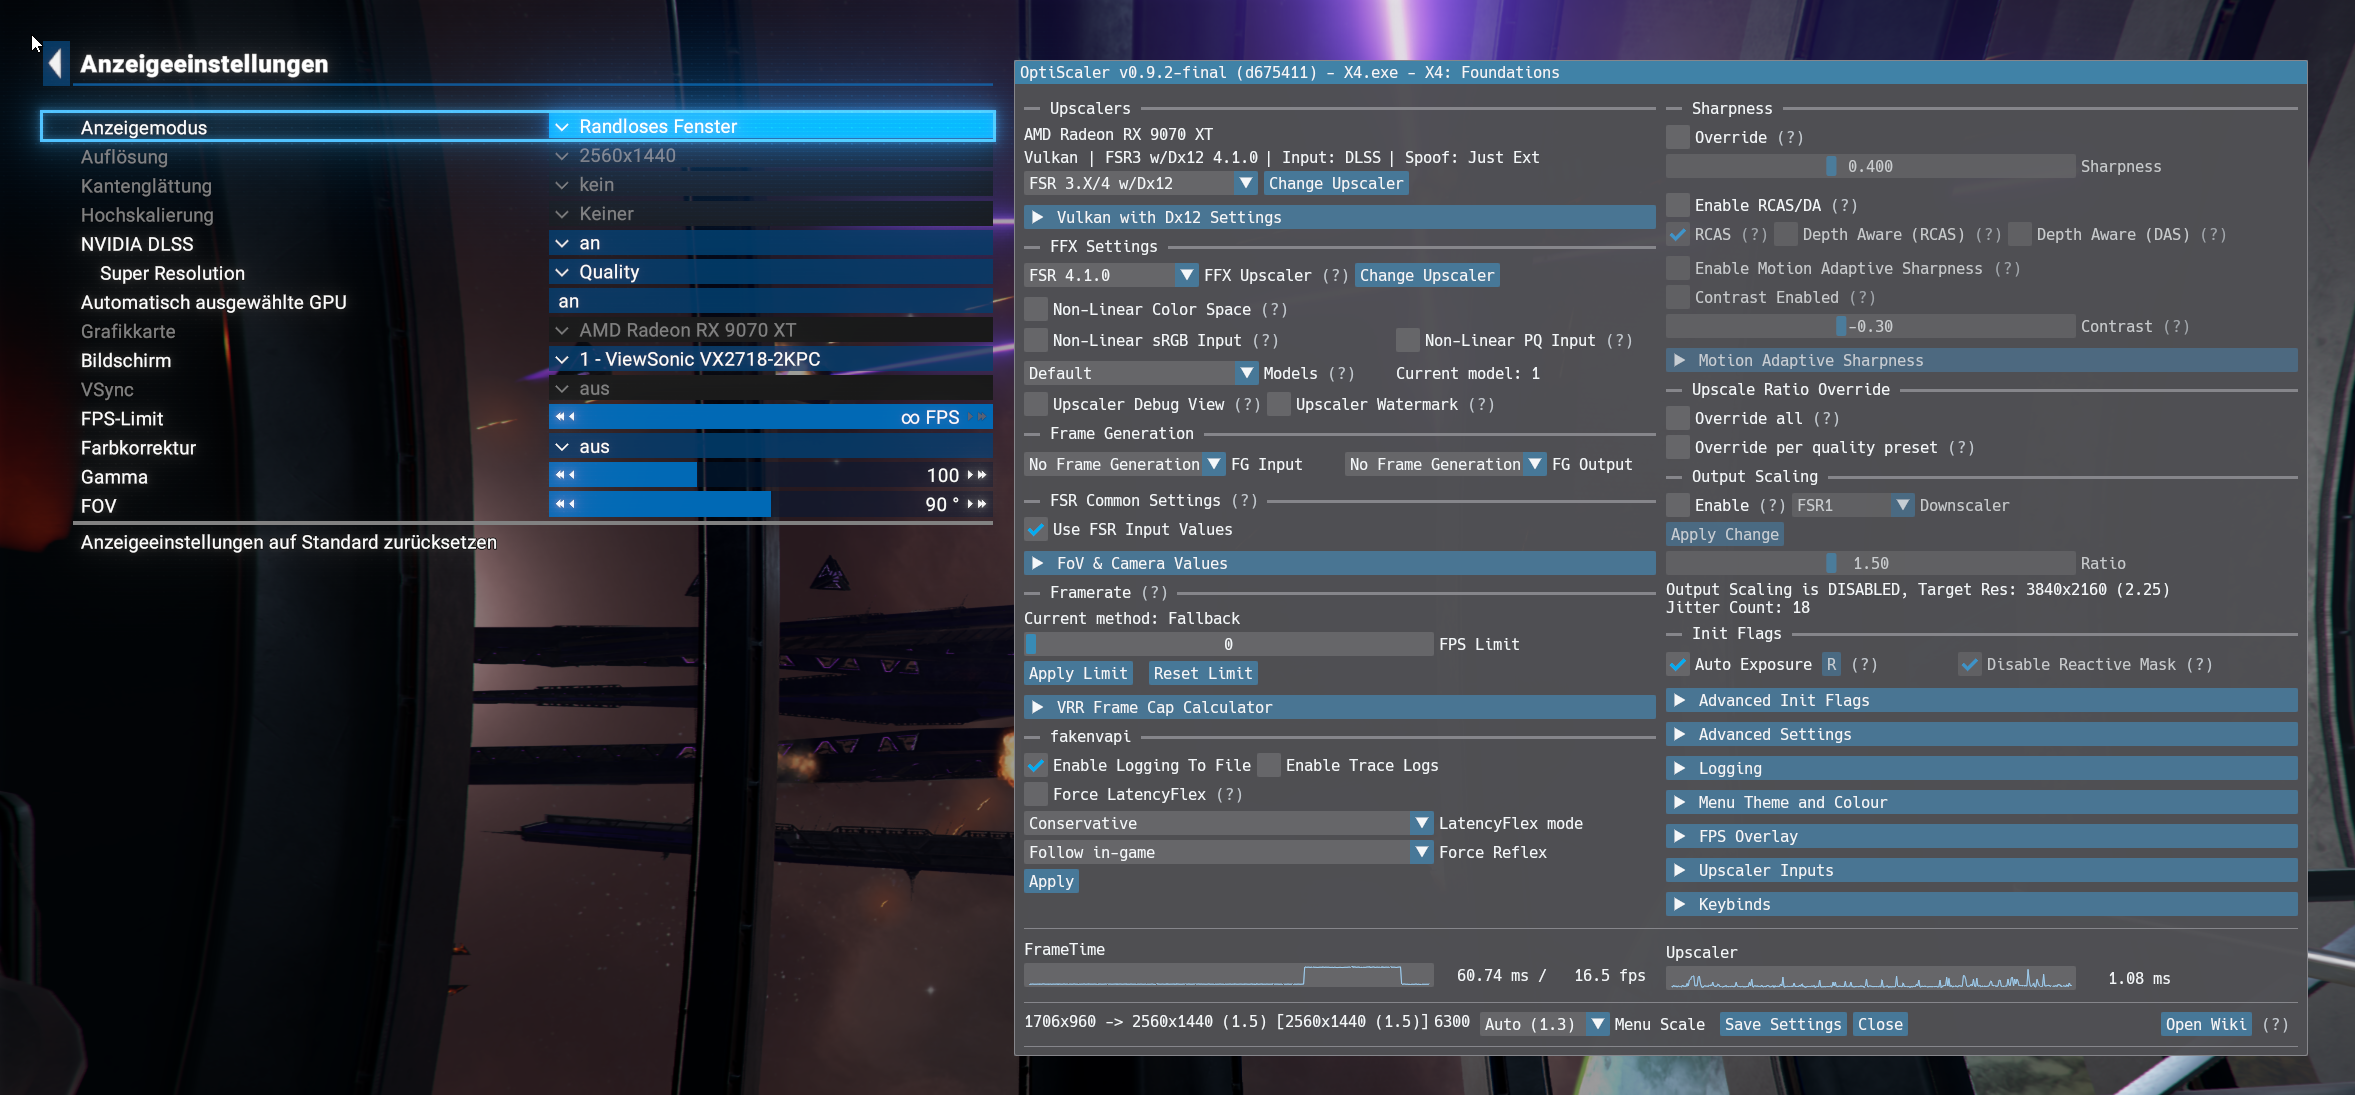
Task: Select the Farbkorrektur setting row
Action: point(536,446)
